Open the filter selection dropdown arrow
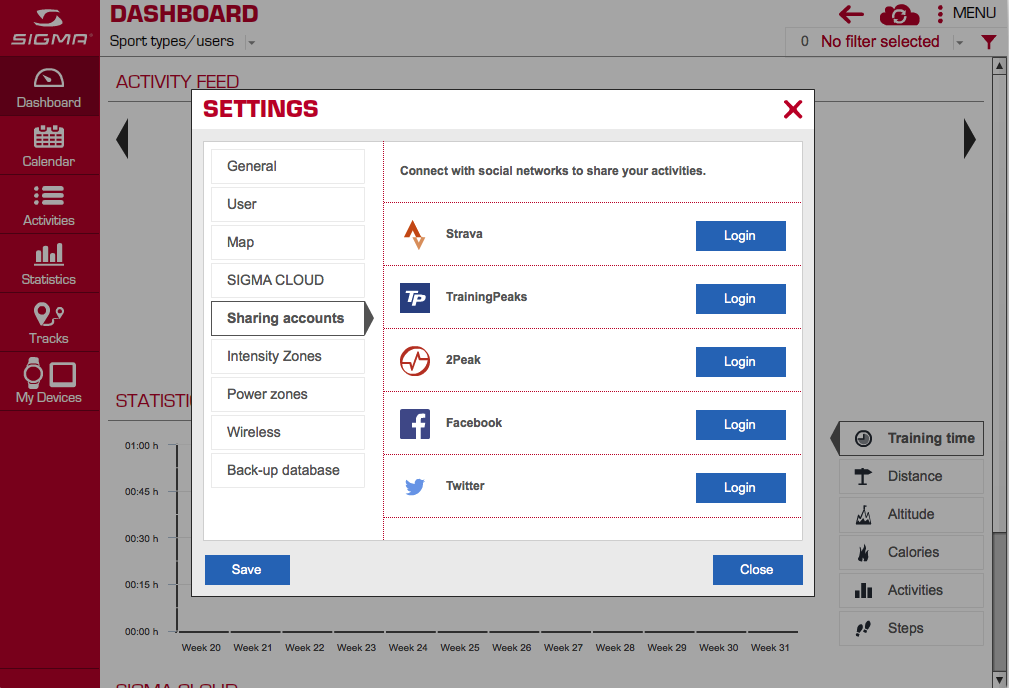 pyautogui.click(x=959, y=43)
